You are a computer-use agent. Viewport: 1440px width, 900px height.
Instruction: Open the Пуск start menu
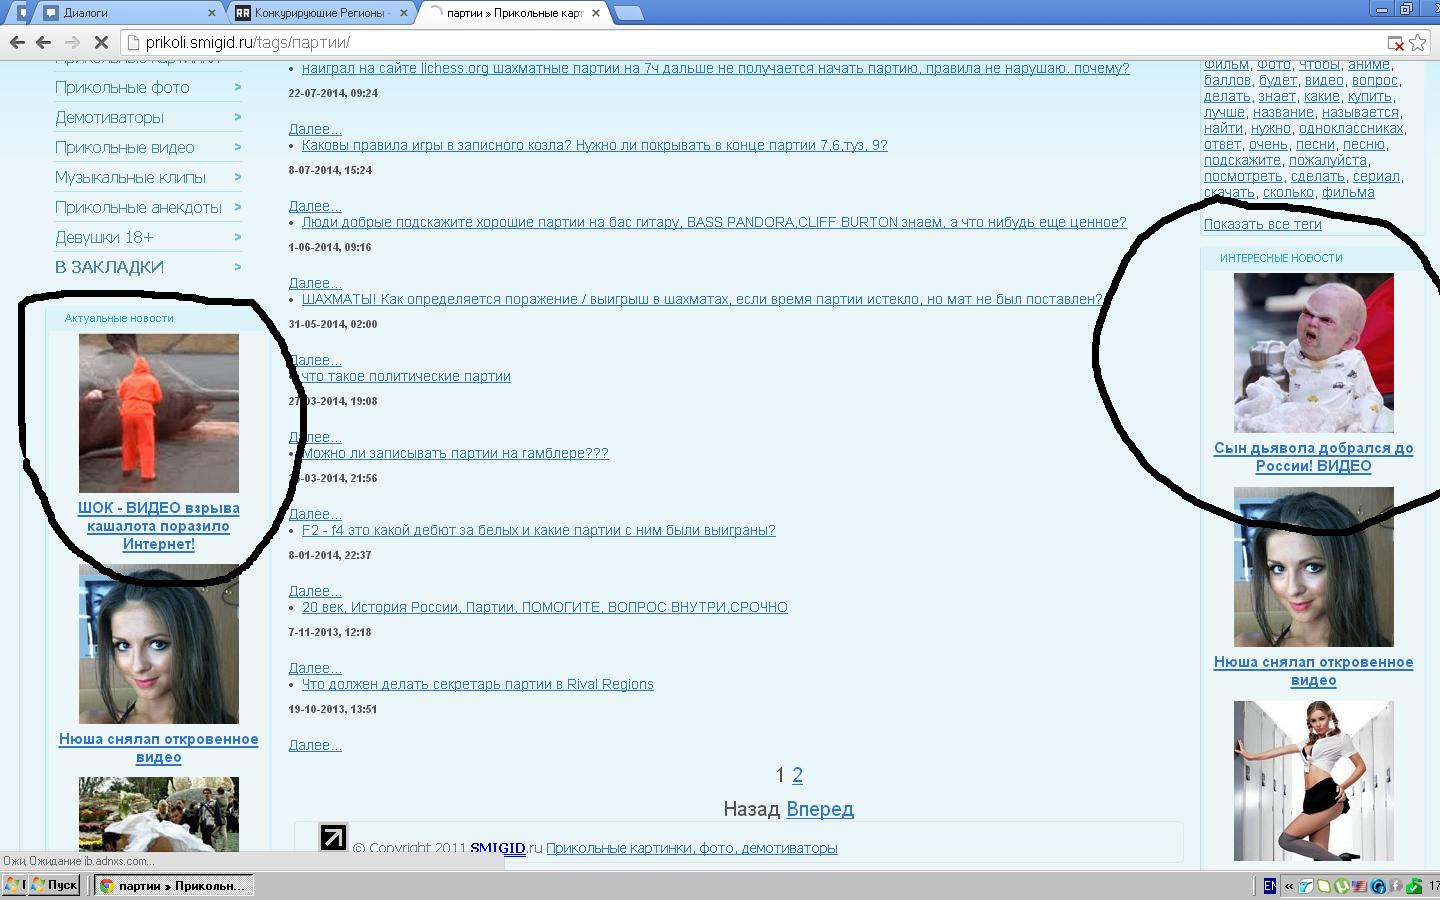coord(54,885)
